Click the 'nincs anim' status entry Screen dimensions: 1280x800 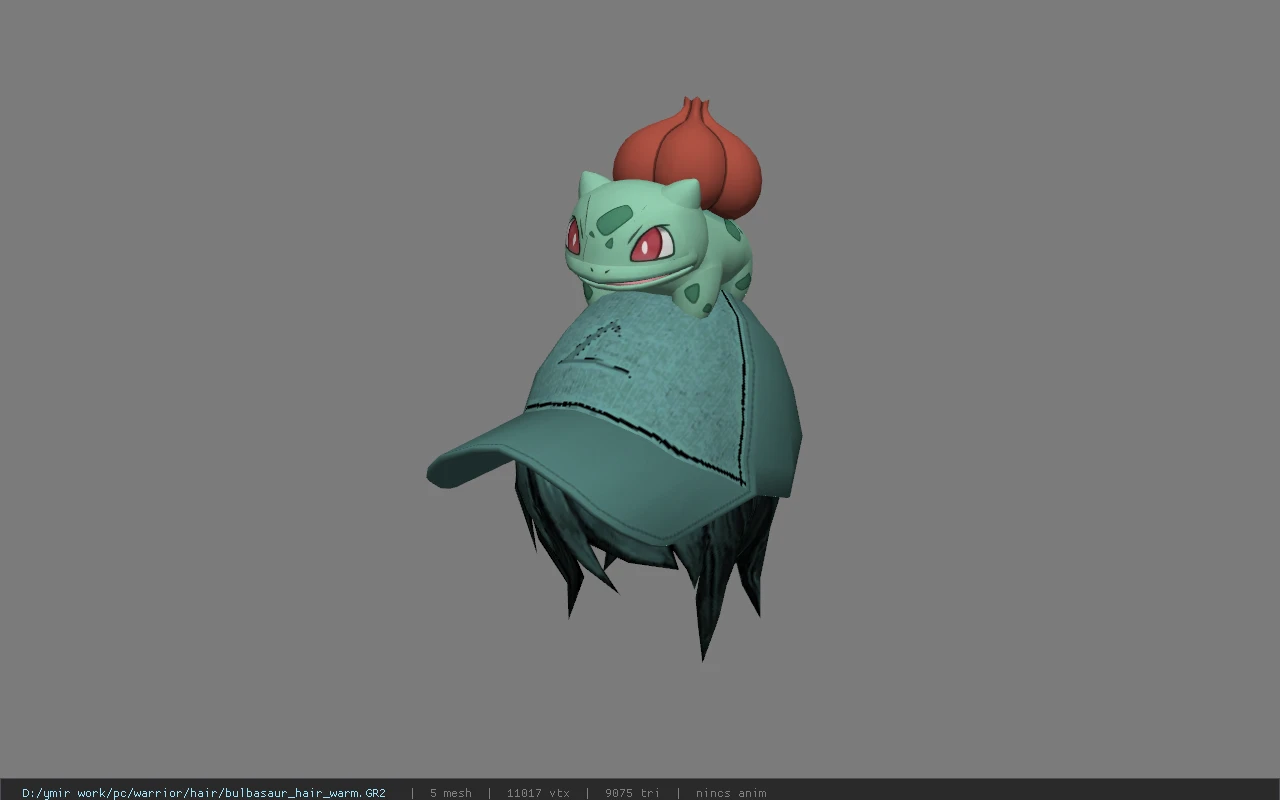(731, 793)
